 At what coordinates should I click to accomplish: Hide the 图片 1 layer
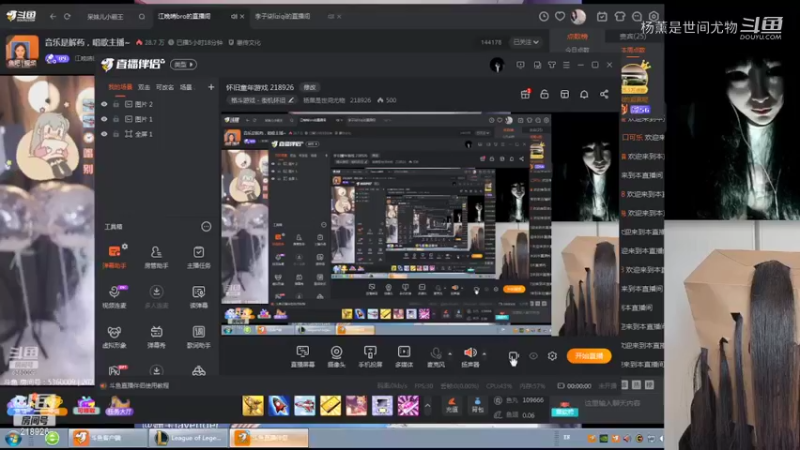[104, 119]
